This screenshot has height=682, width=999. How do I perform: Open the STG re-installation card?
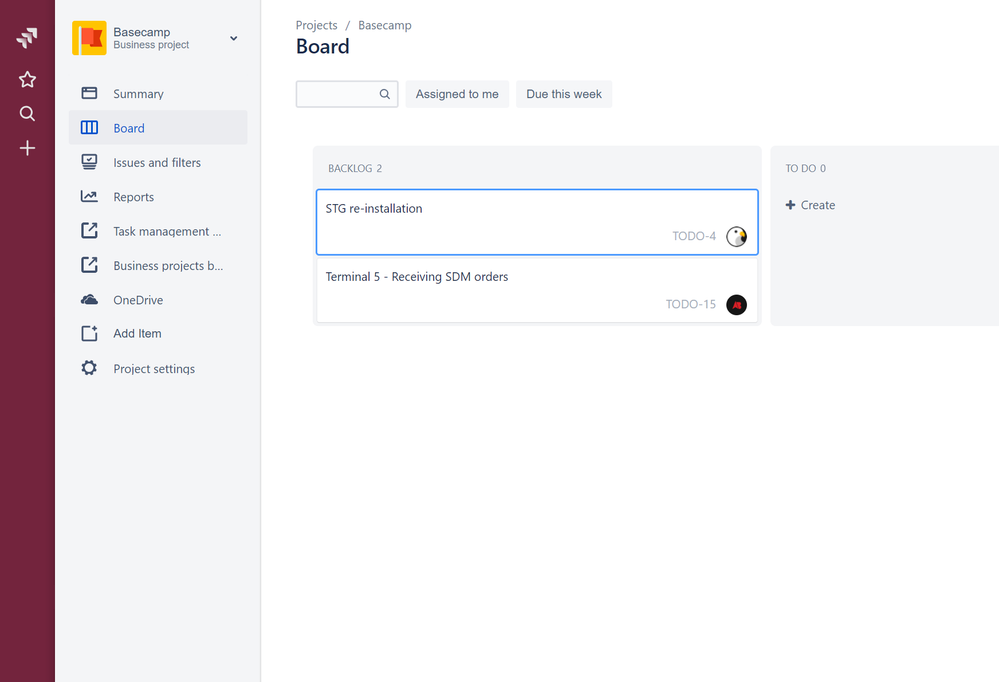(x=537, y=222)
